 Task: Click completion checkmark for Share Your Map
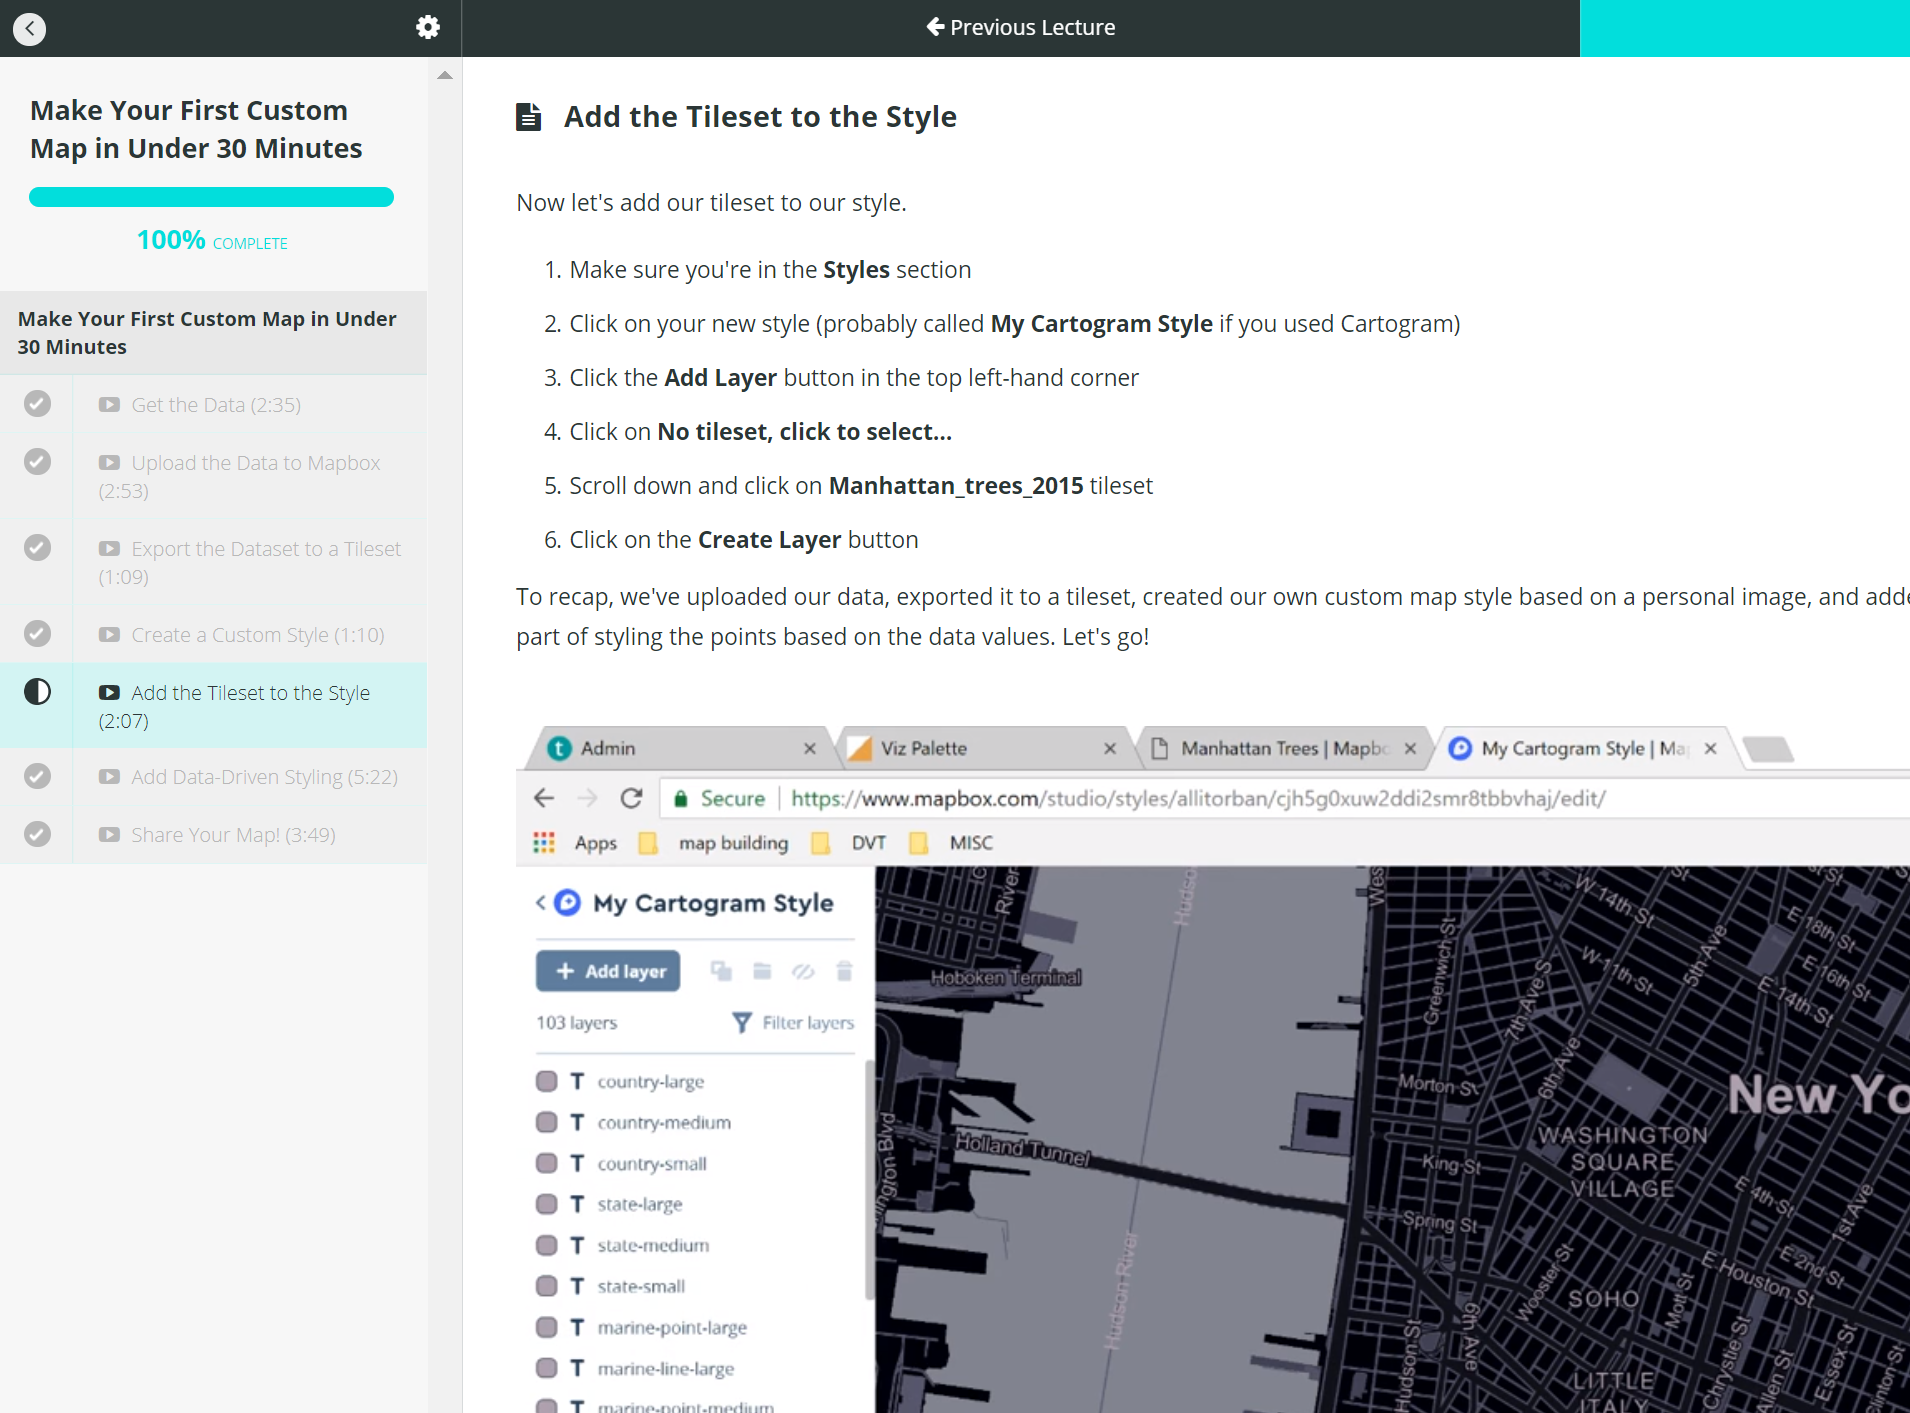click(37, 833)
